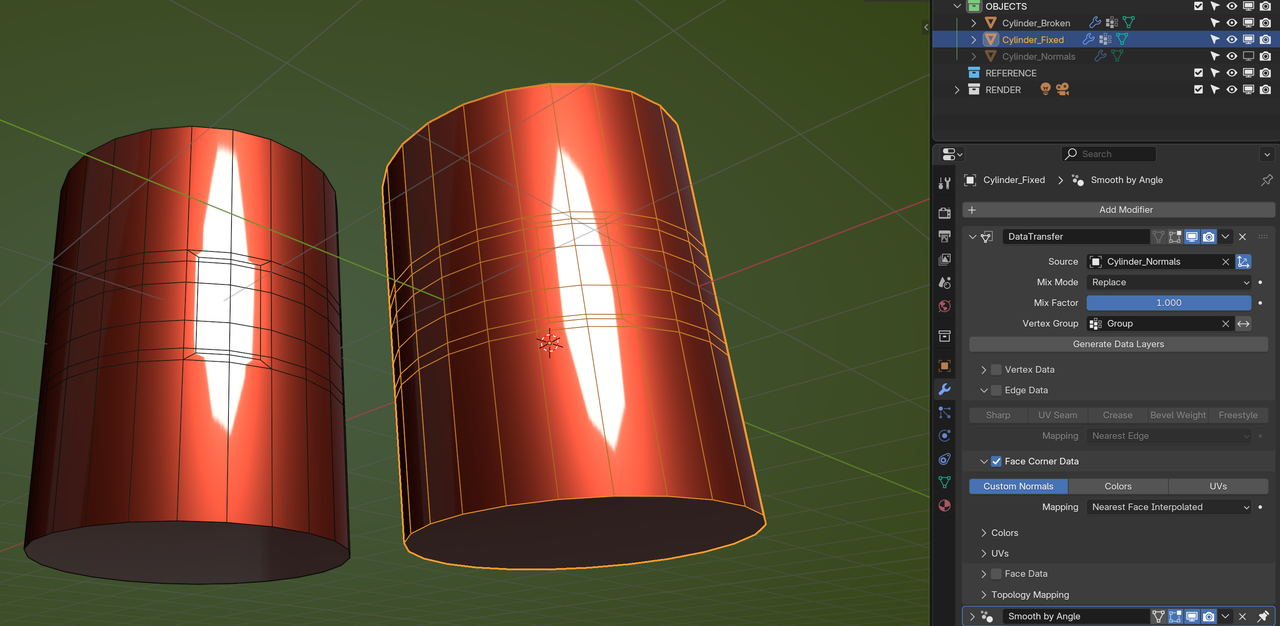Viewport: 1280px width, 626px height.
Task: Open the Particles properties tab
Action: click(944, 412)
